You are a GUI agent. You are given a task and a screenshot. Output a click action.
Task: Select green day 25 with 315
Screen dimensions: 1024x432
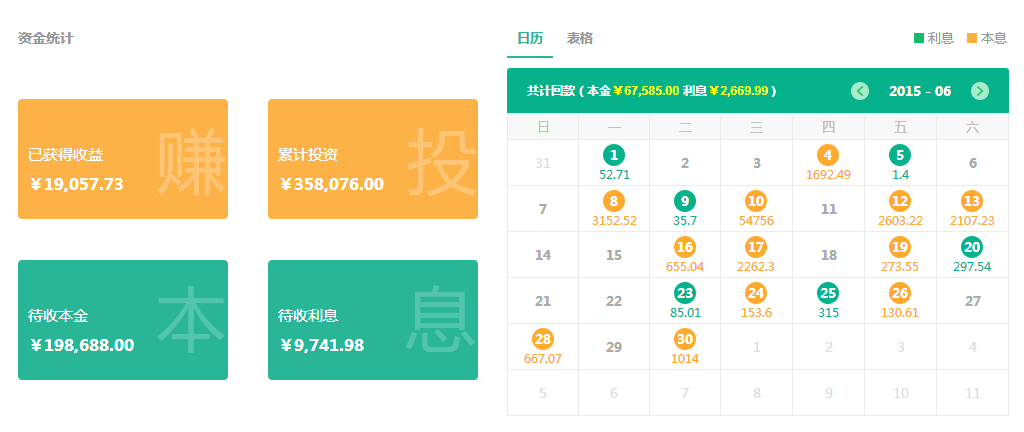(828, 293)
